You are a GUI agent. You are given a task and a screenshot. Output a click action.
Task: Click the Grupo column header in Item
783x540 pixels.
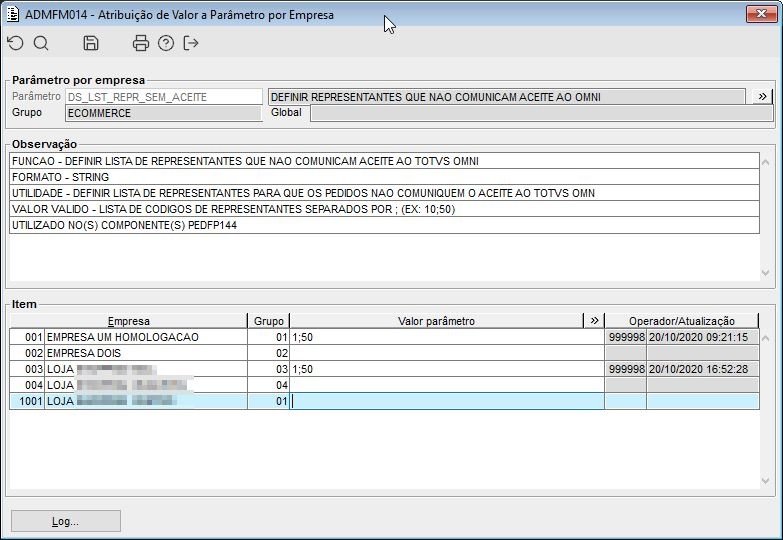click(x=269, y=321)
